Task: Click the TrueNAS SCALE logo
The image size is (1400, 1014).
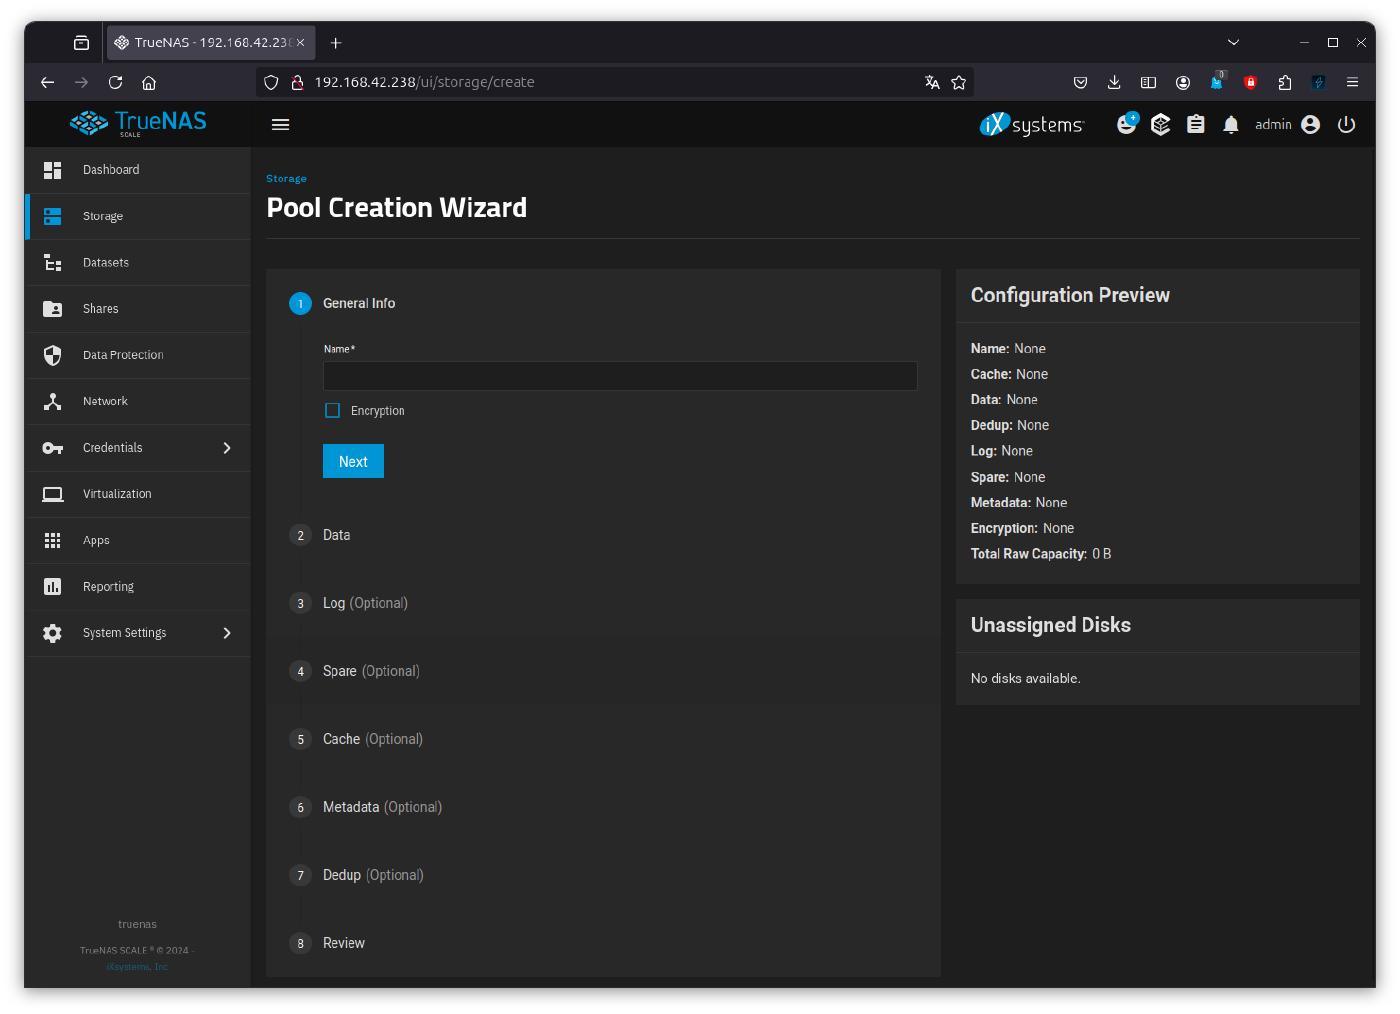Action: coord(138,123)
